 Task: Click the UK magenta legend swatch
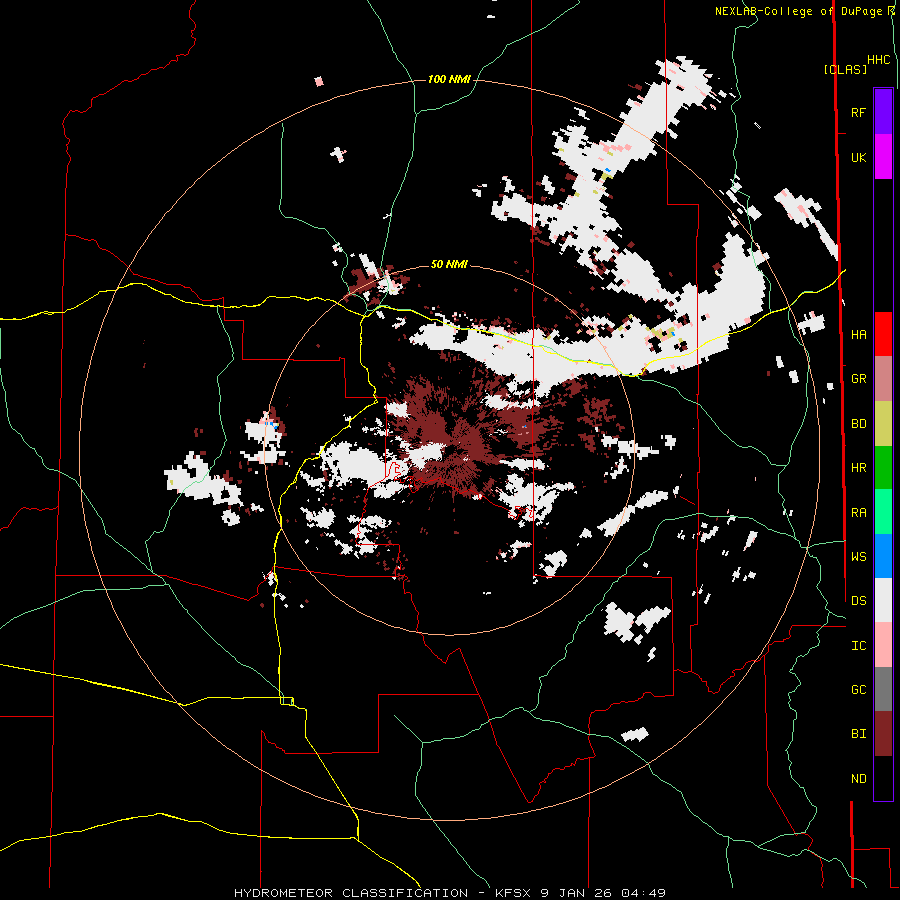pos(883,157)
